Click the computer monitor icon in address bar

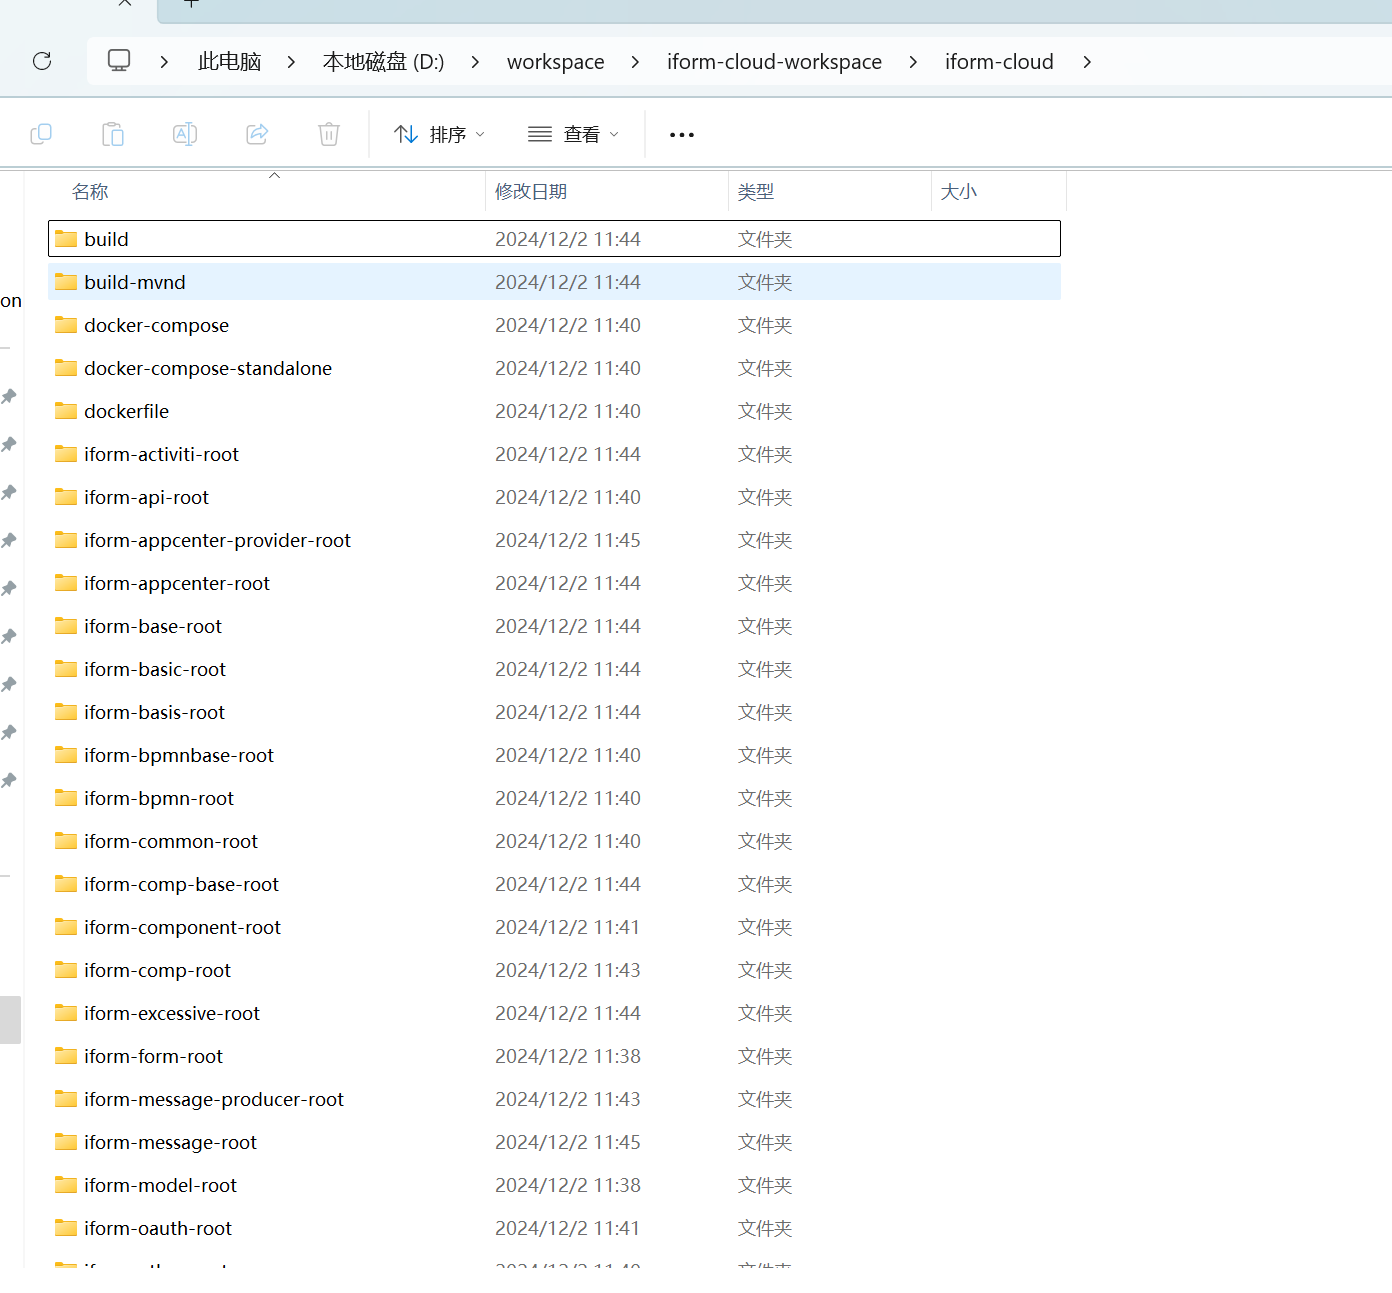pyautogui.click(x=119, y=61)
